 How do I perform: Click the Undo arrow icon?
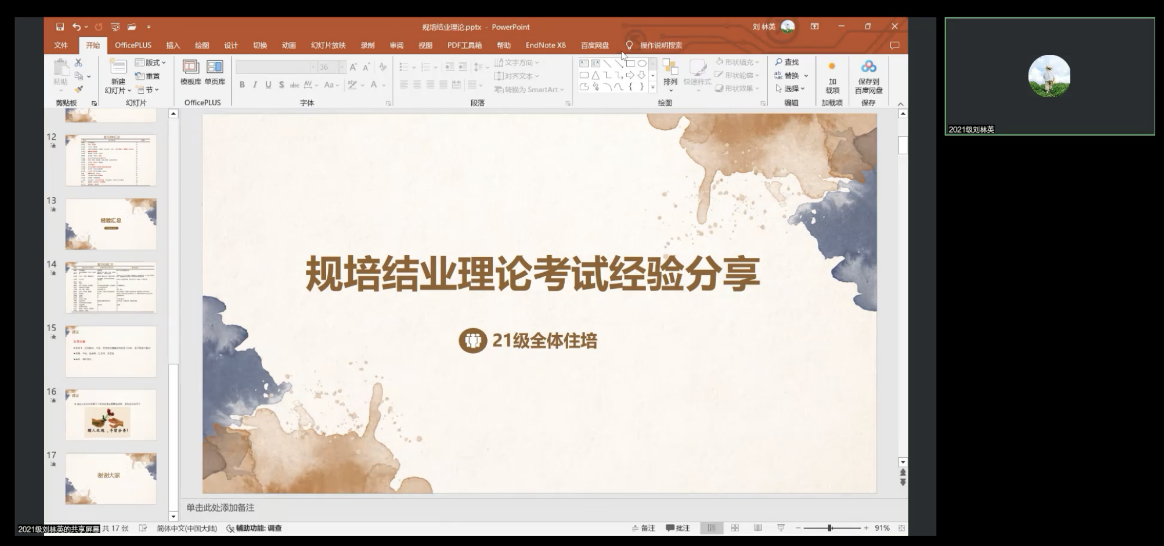(78, 27)
